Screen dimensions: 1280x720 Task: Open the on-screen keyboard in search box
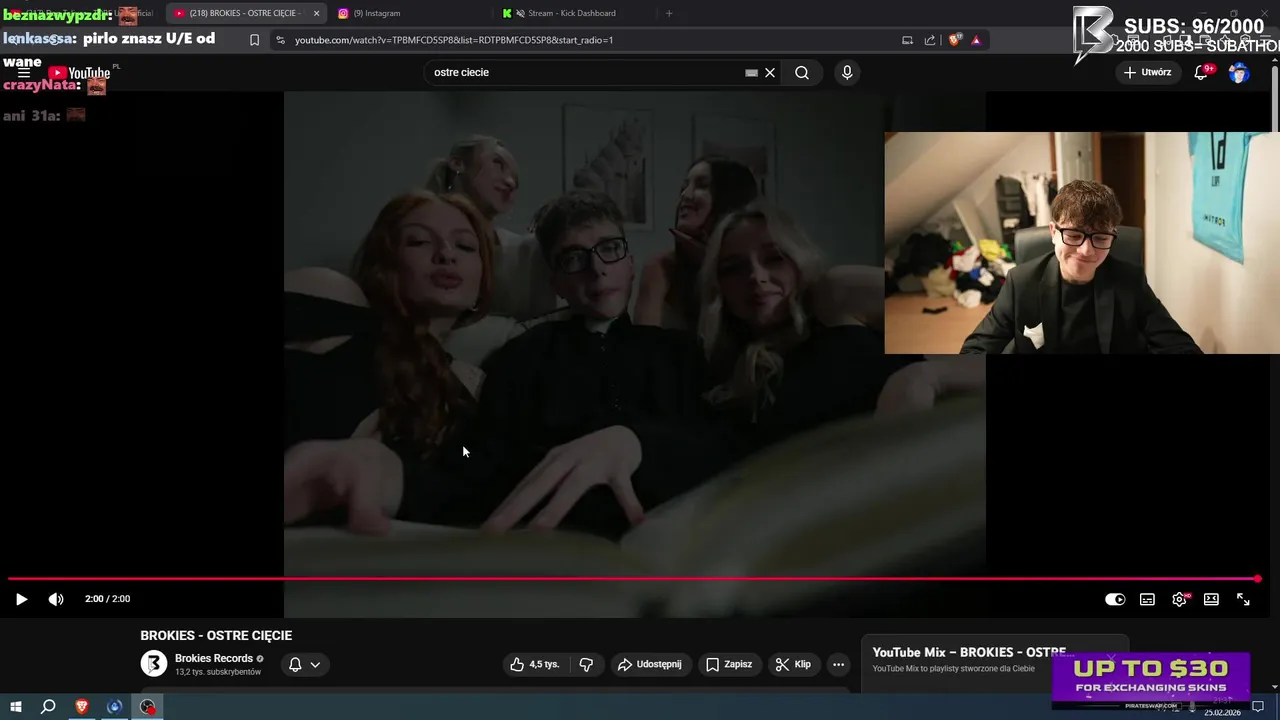pos(751,73)
